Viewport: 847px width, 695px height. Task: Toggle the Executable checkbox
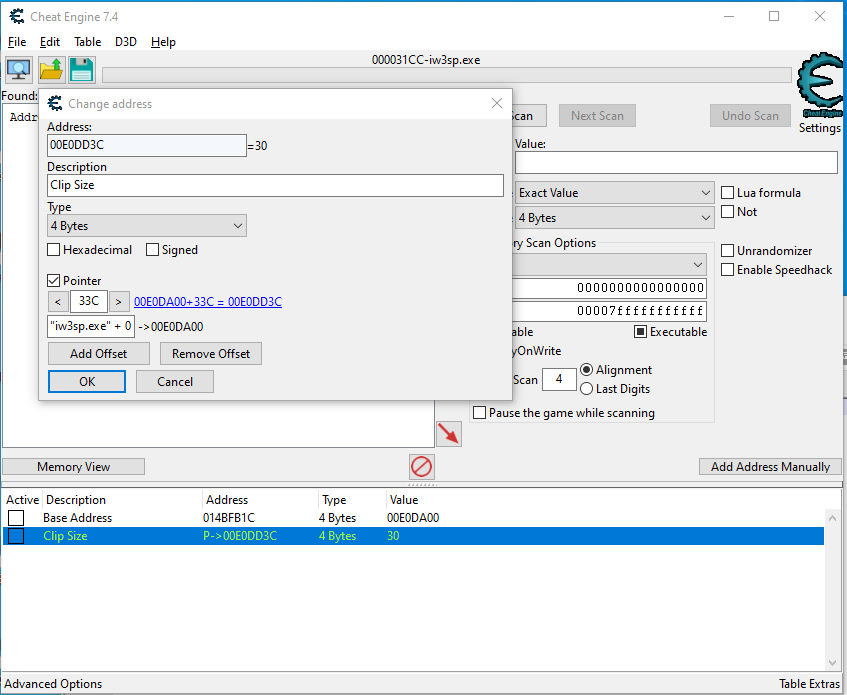[x=640, y=332]
